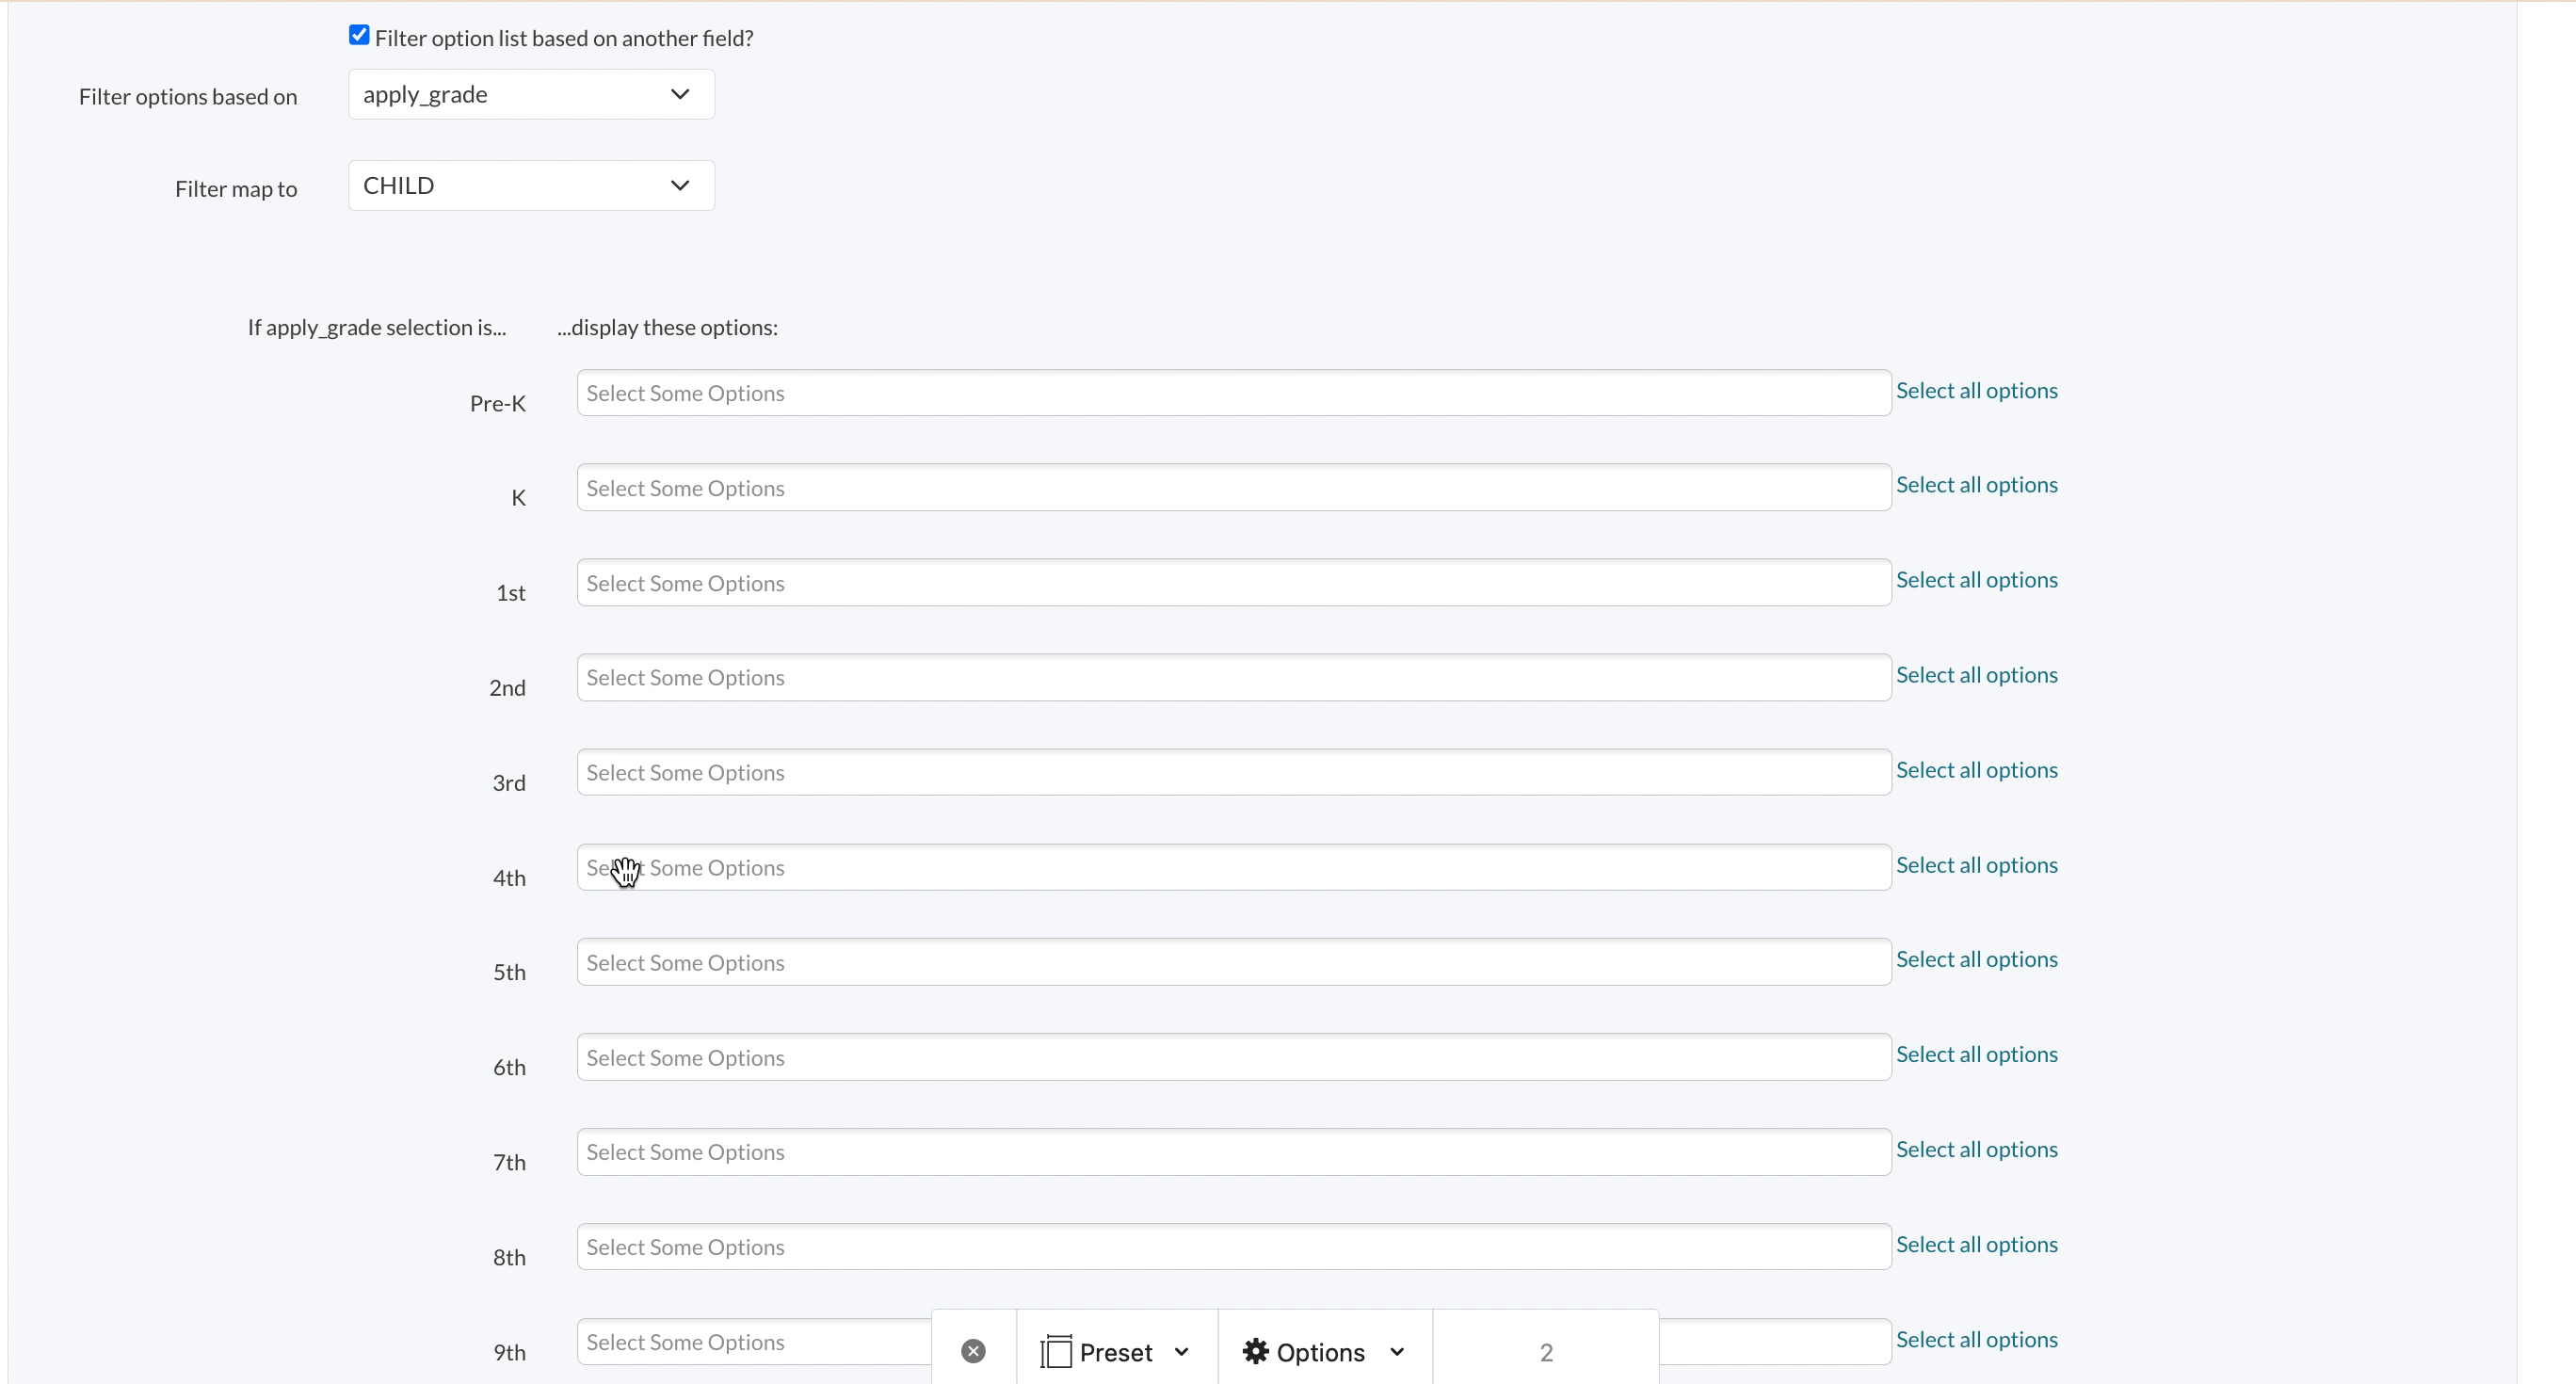Screen dimensions: 2576x1384
Task: Click the Pre-K options input field
Action: pyautogui.click(x=1233, y=393)
